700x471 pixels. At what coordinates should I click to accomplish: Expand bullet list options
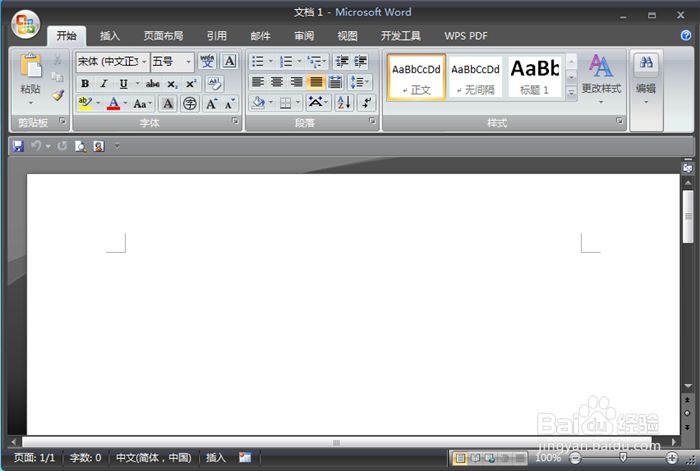(271, 61)
